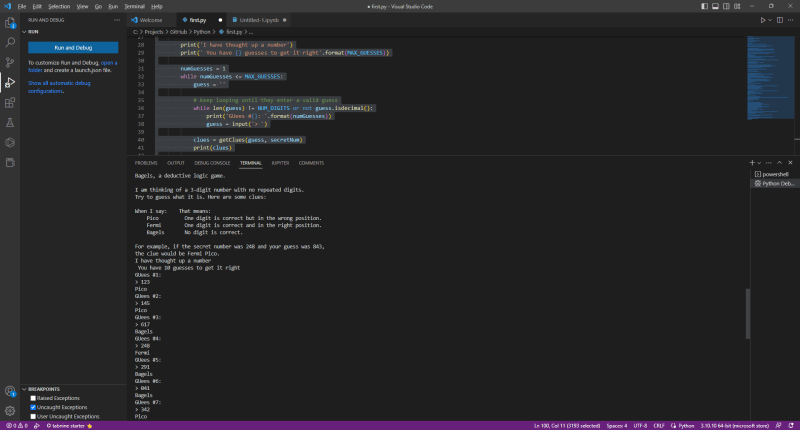Open new terminal launch profile dropdown
Viewport: 800px width, 430px height.
point(759,163)
